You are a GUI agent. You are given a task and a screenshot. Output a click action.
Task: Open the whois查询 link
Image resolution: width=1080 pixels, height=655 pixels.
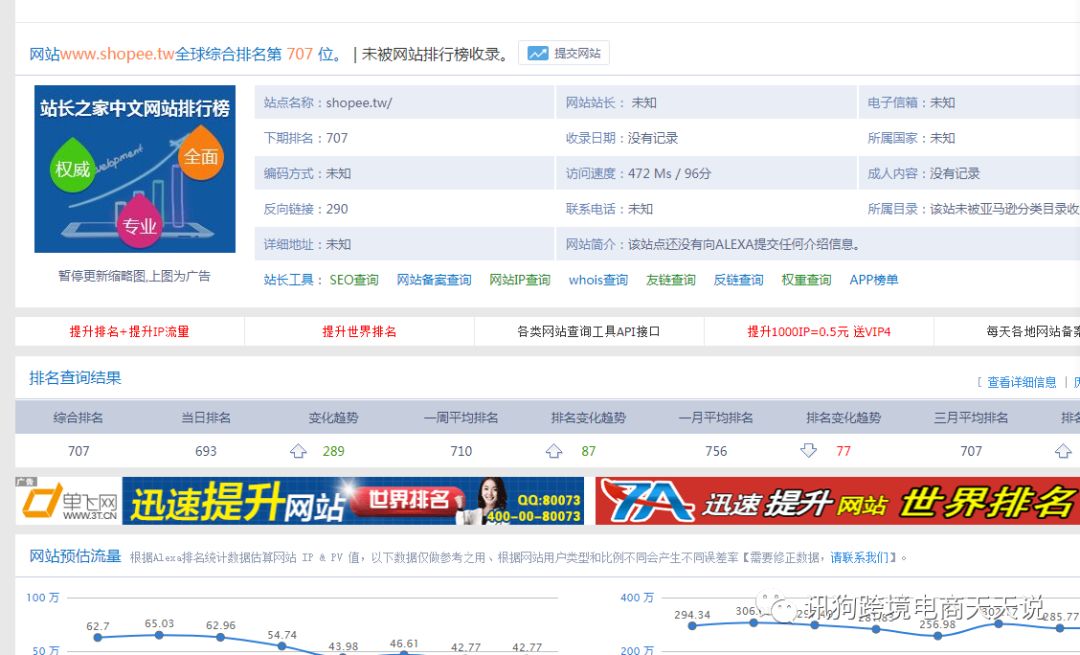point(598,280)
